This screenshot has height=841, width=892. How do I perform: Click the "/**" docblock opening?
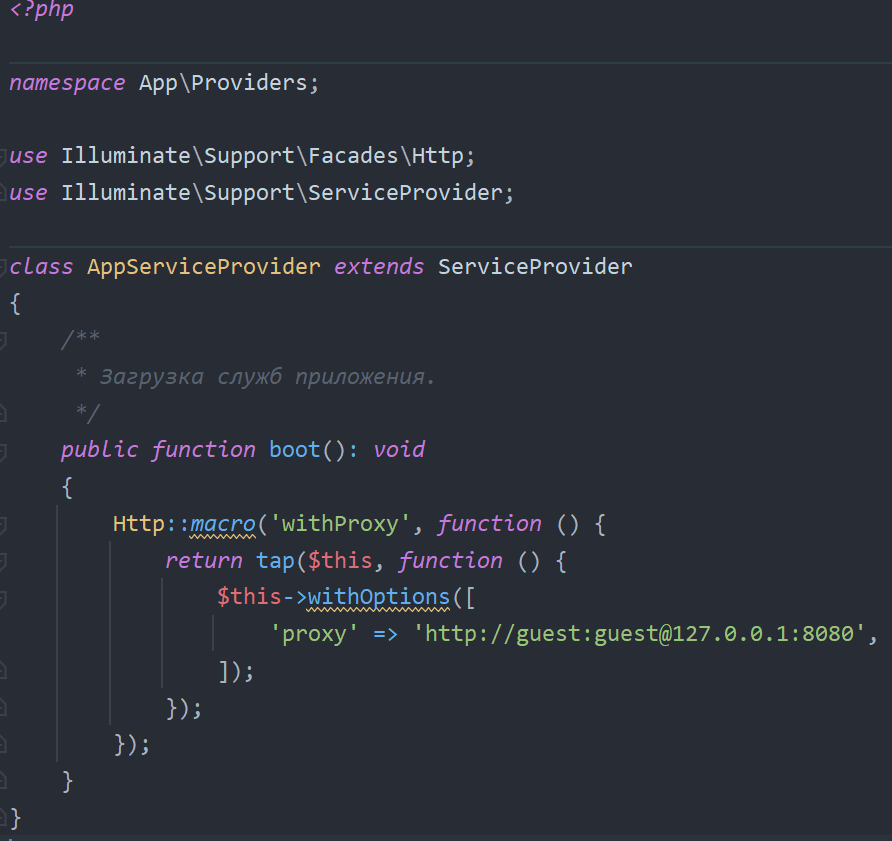(x=80, y=339)
